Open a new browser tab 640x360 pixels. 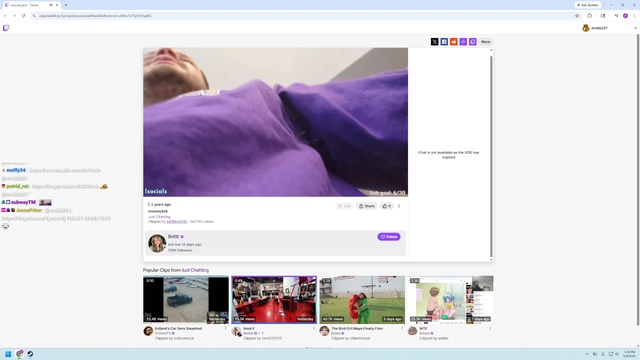pos(66,5)
